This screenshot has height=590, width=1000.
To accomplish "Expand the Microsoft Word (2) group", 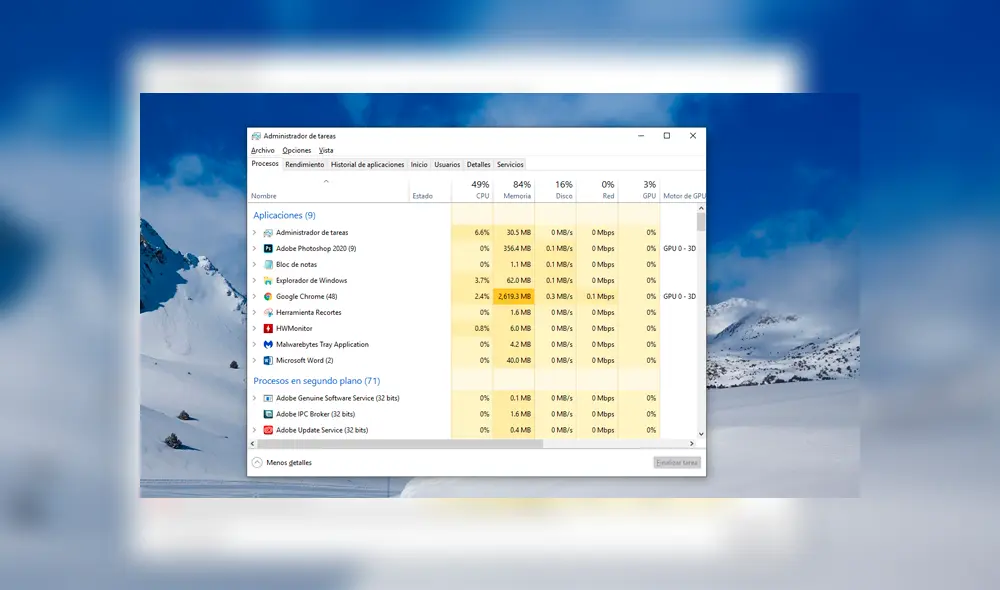I will (x=255, y=360).
